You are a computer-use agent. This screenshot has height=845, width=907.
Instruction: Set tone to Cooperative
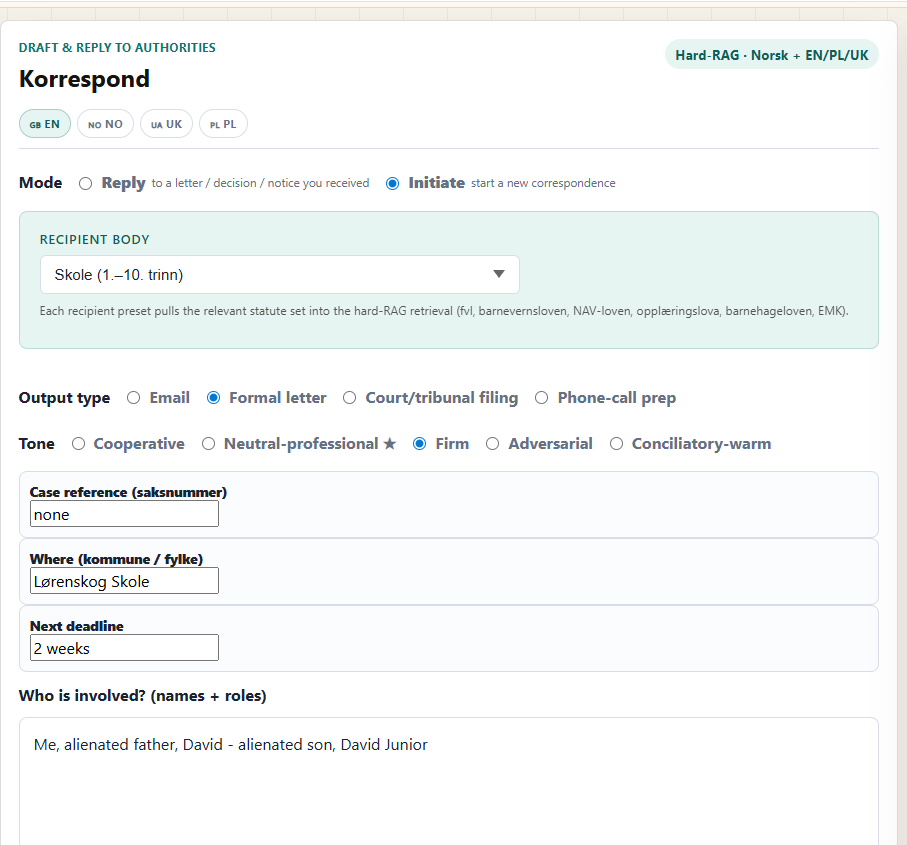(79, 444)
